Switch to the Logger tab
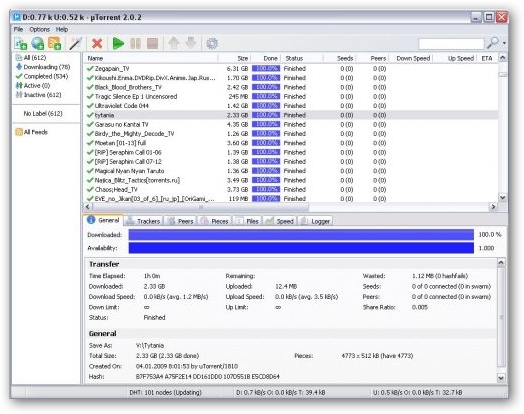Image resolution: width=524 pixels, height=414 pixels. (315, 221)
